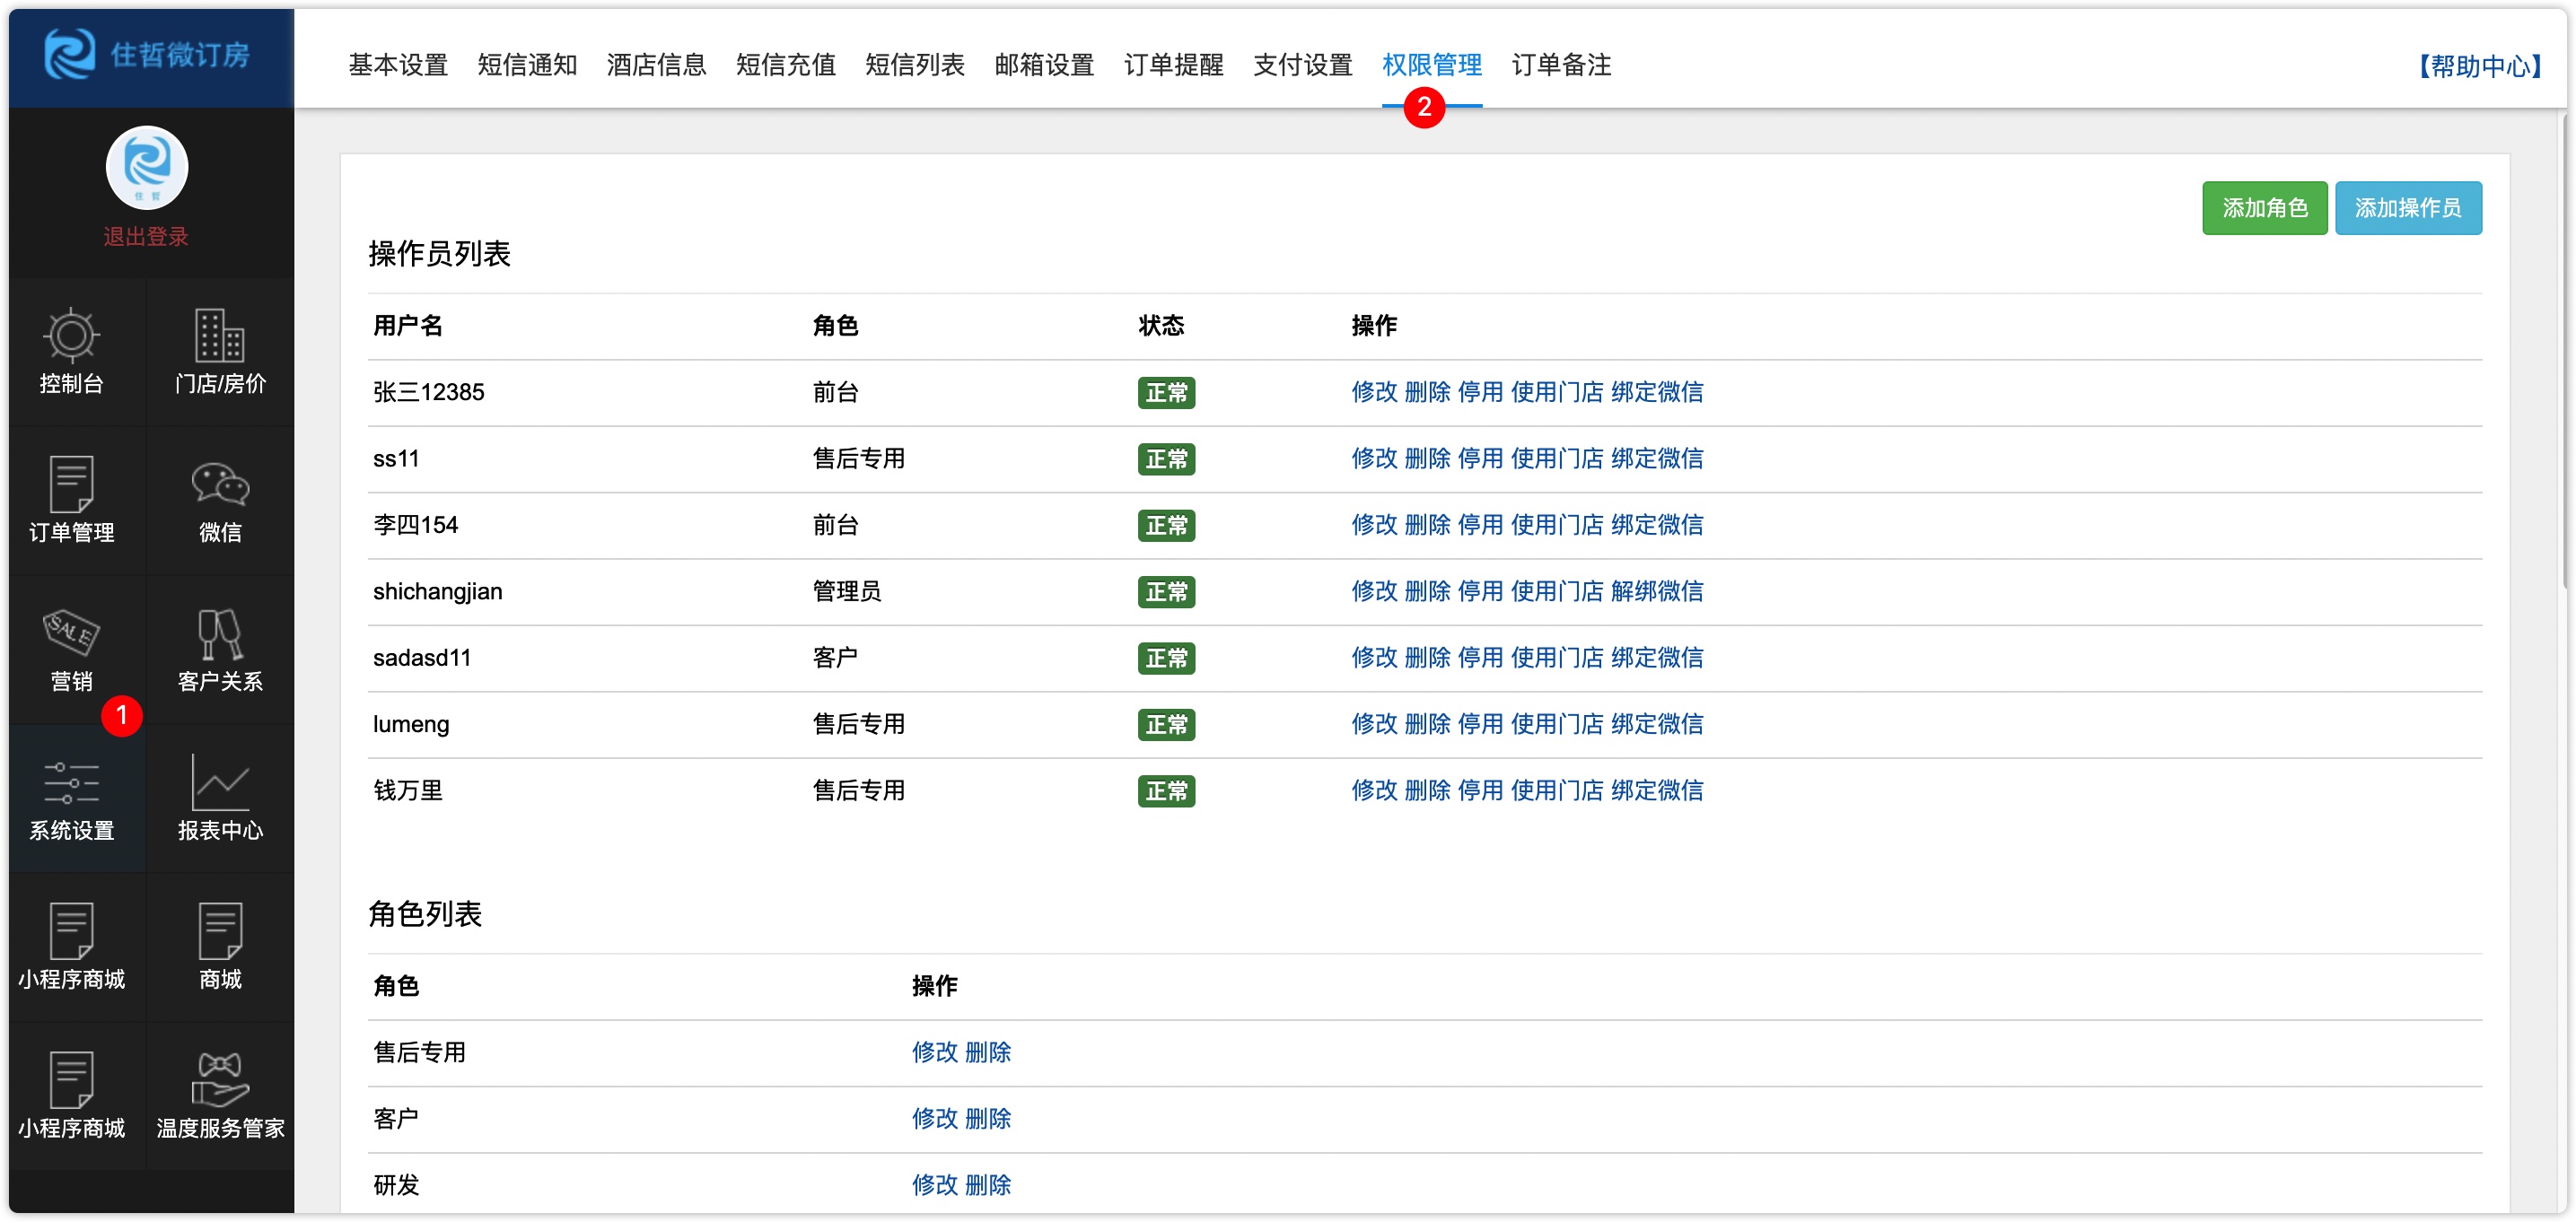
Task: Click 删除 for role 研发
Action: [x=988, y=1185]
